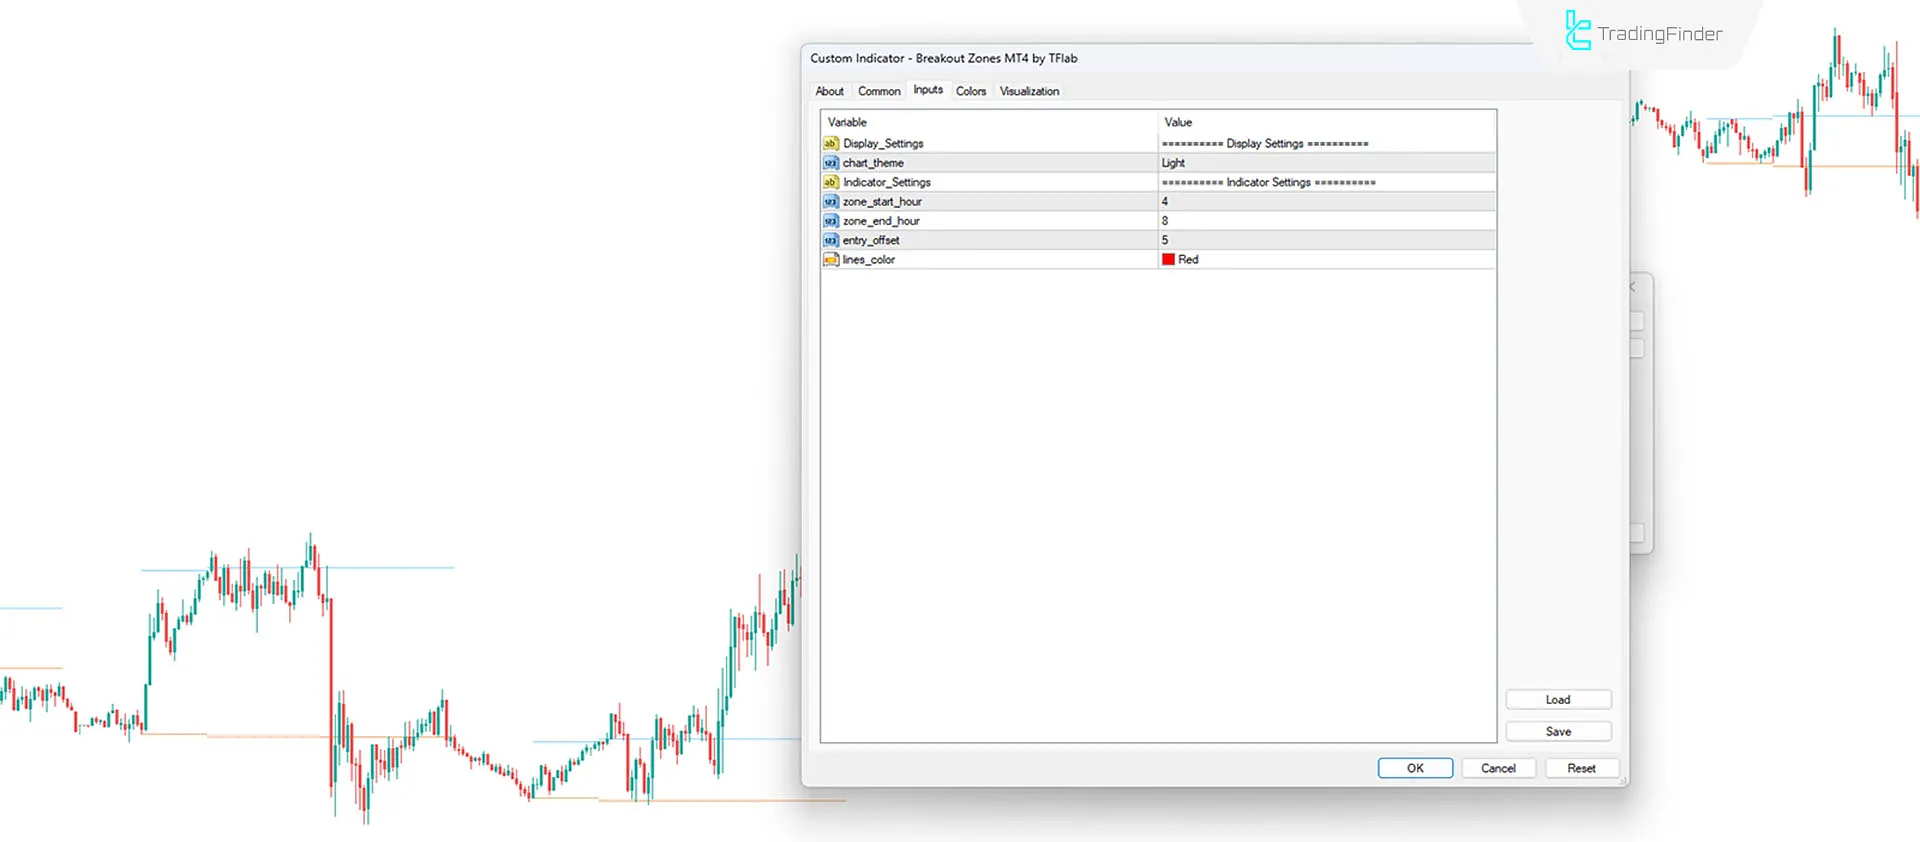Click the Cancel button
1920x842 pixels.
pos(1498,768)
